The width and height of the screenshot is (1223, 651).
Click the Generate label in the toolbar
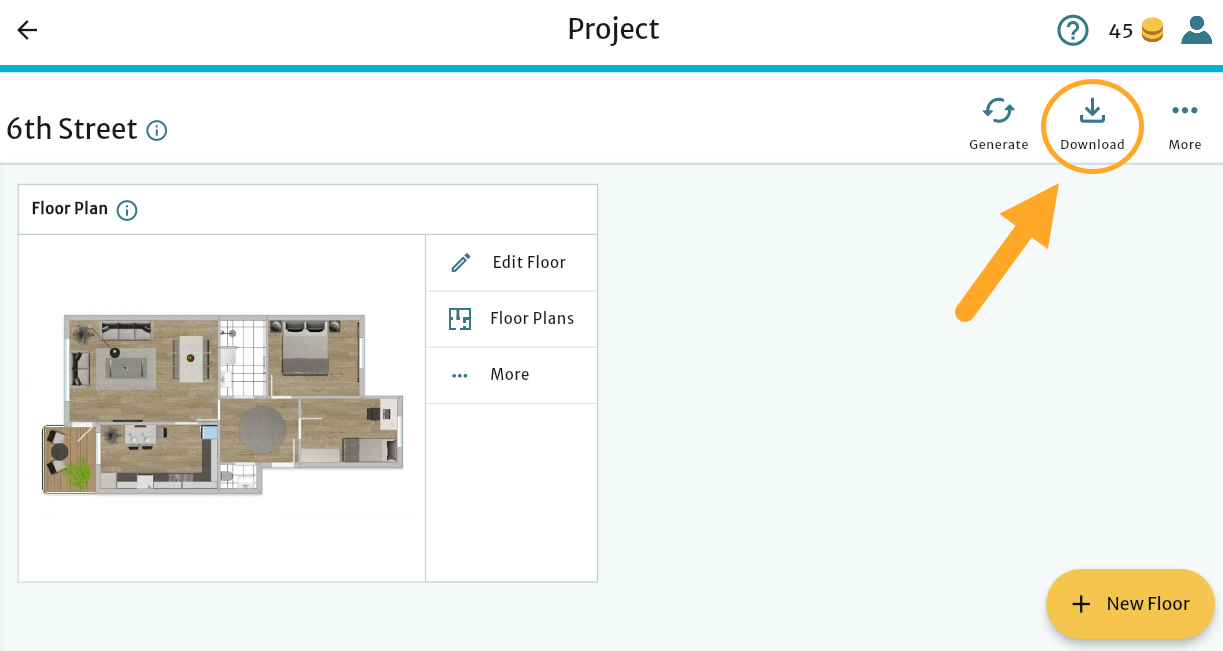998,144
